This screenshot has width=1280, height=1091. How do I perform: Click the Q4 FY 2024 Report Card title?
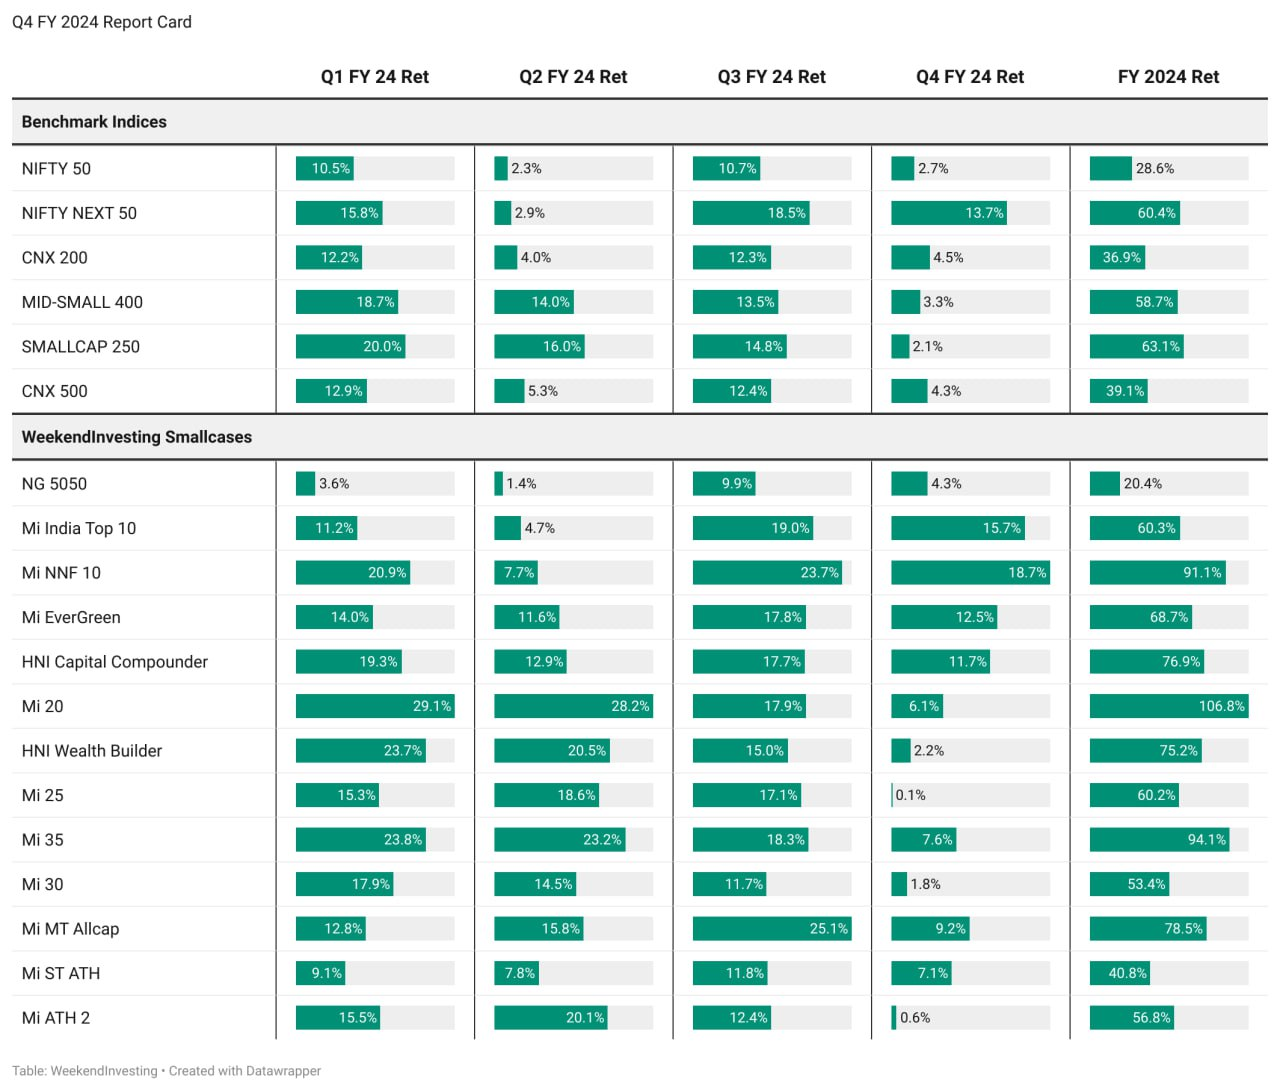coord(102,22)
